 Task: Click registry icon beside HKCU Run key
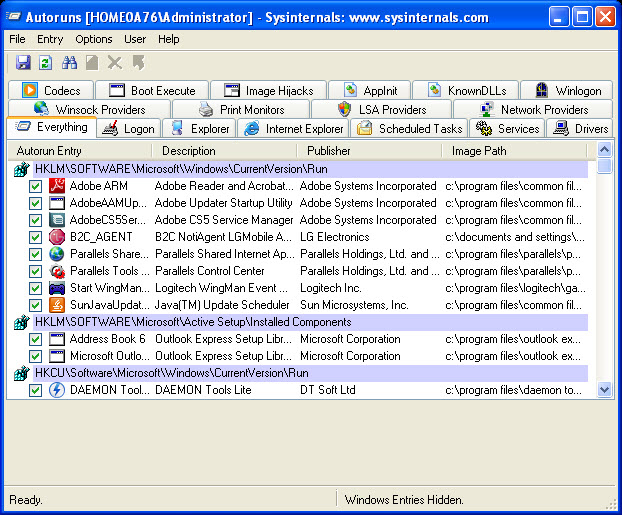22,373
